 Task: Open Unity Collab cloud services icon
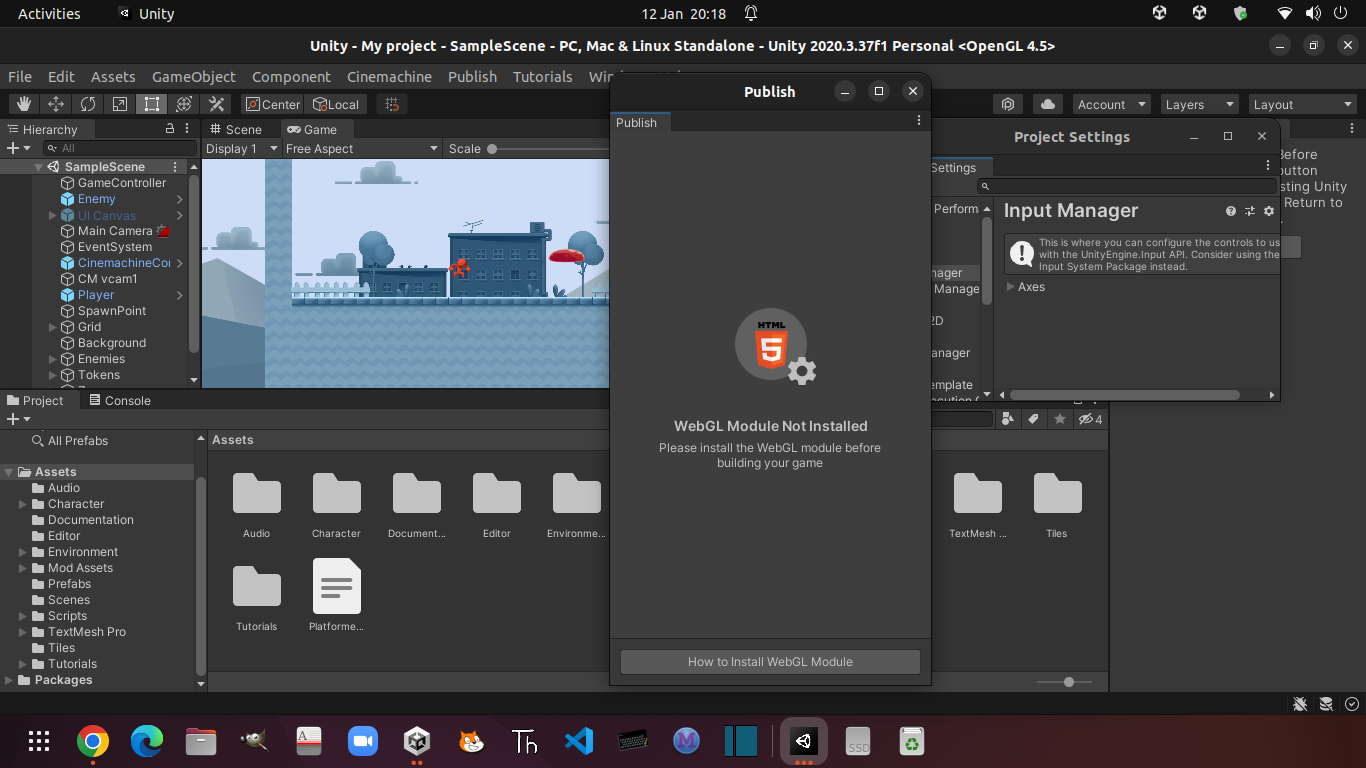[1047, 104]
